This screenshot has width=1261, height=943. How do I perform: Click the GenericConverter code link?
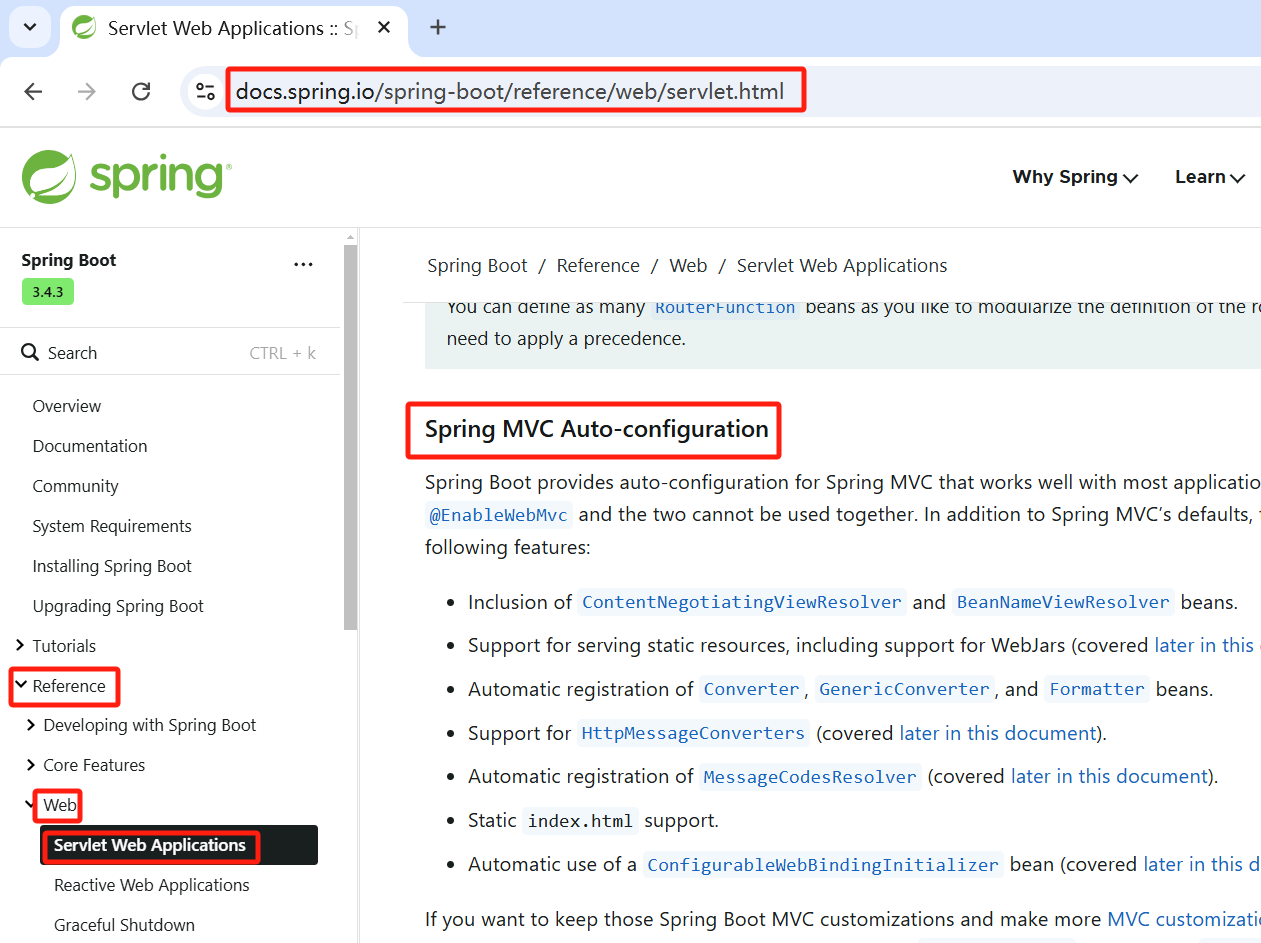pyautogui.click(x=904, y=689)
